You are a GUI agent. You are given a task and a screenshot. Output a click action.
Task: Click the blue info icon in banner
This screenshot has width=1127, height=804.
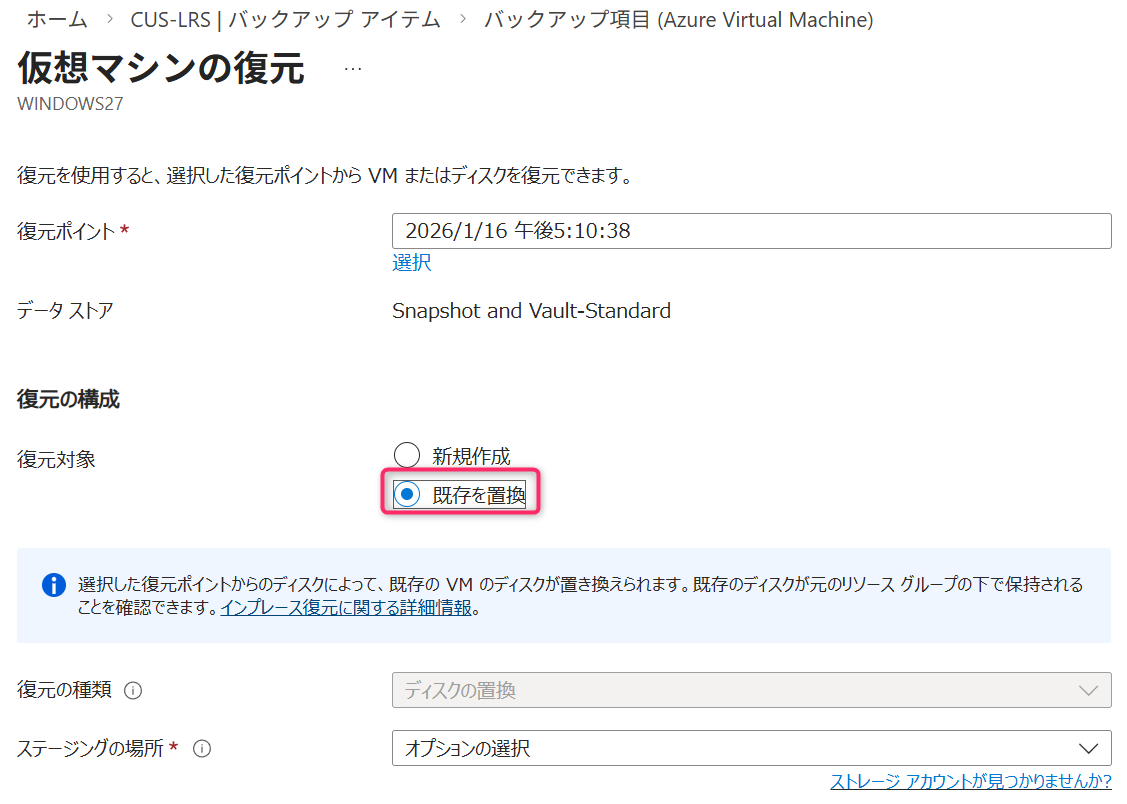click(x=54, y=585)
